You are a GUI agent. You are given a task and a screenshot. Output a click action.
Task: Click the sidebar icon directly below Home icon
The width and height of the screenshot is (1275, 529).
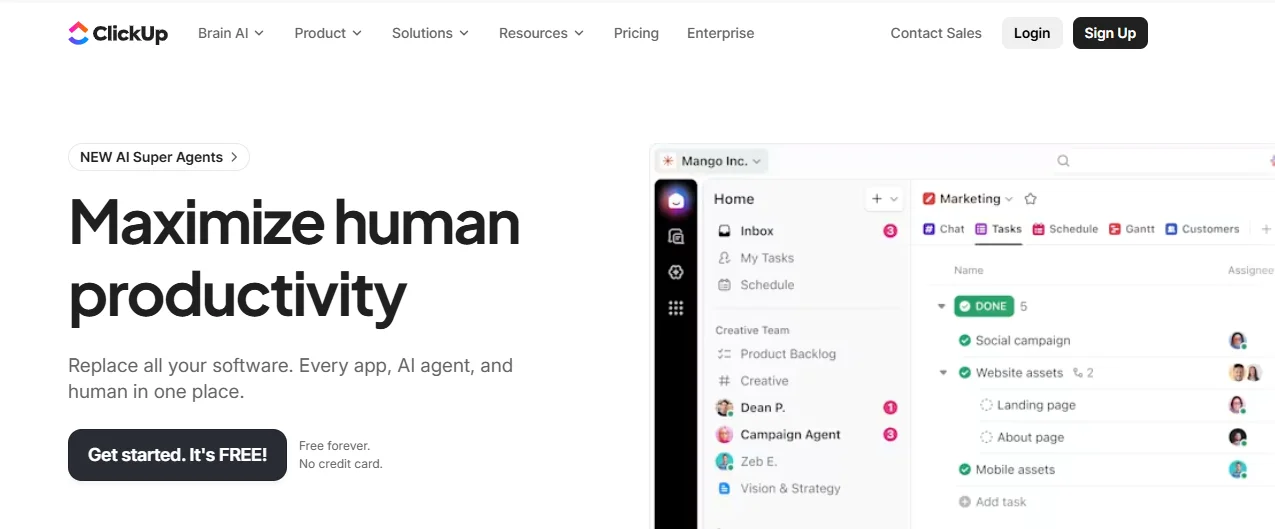(676, 237)
